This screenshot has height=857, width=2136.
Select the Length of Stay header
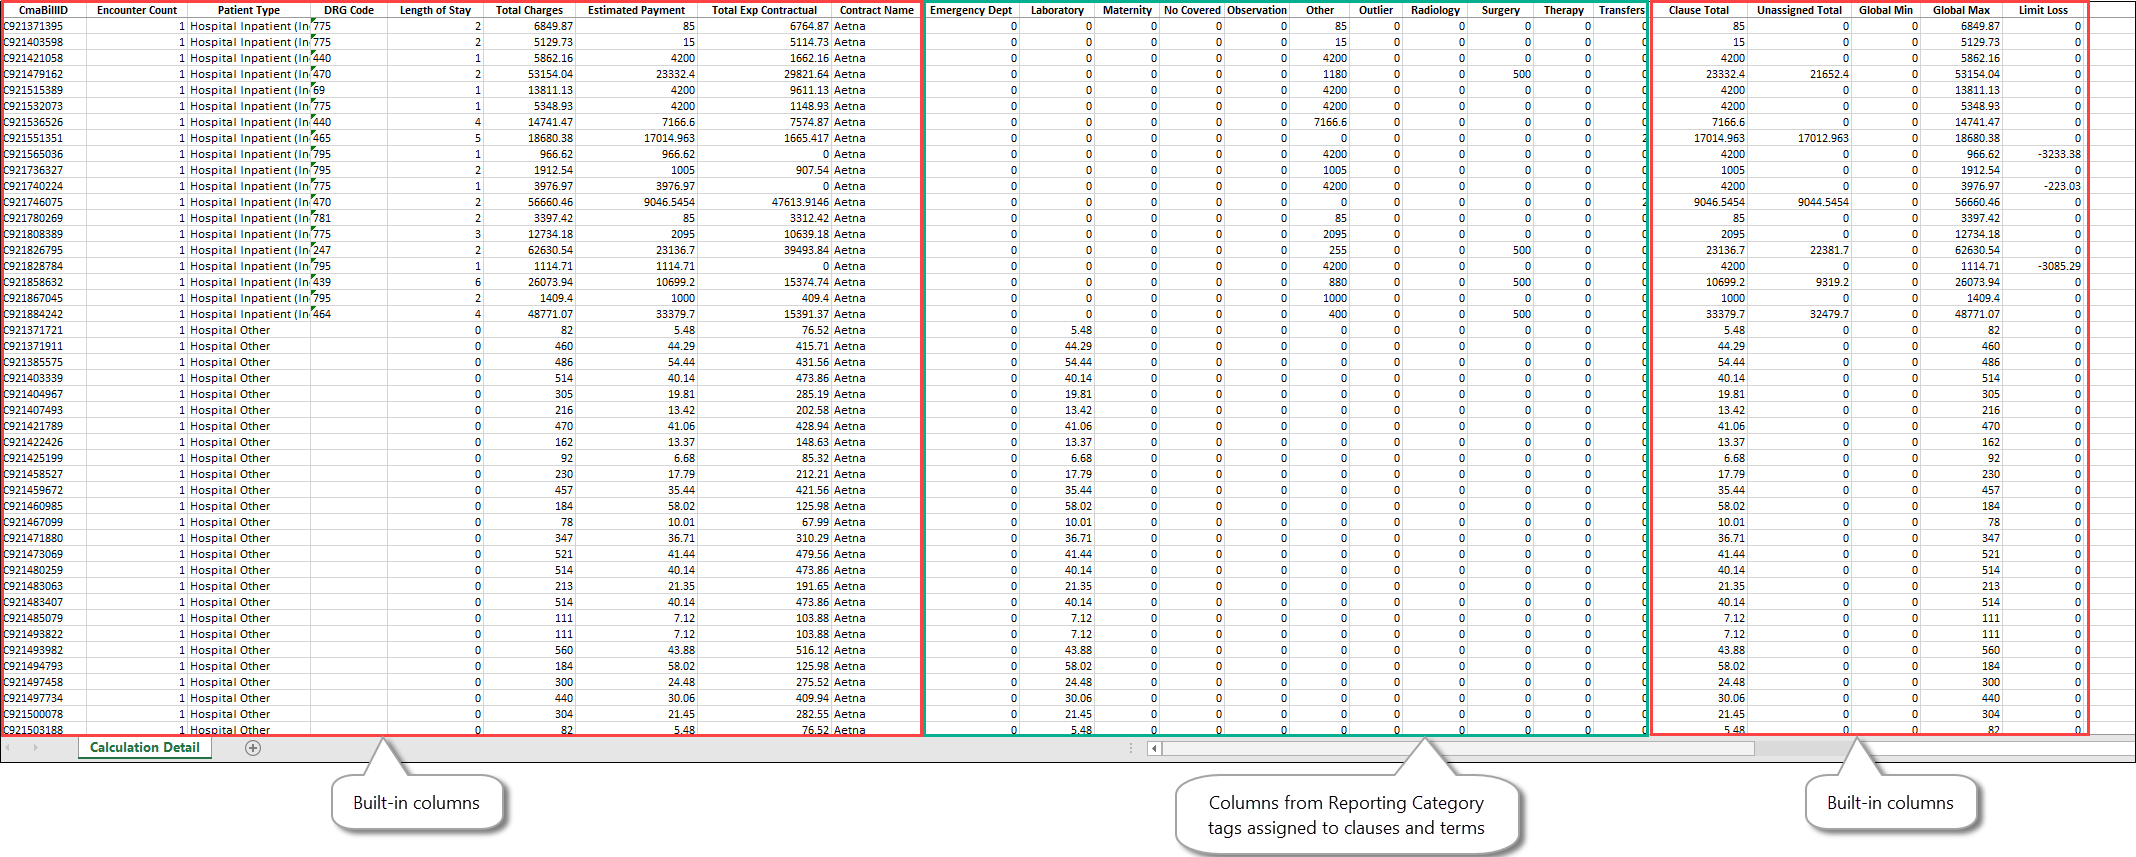[x=435, y=10]
